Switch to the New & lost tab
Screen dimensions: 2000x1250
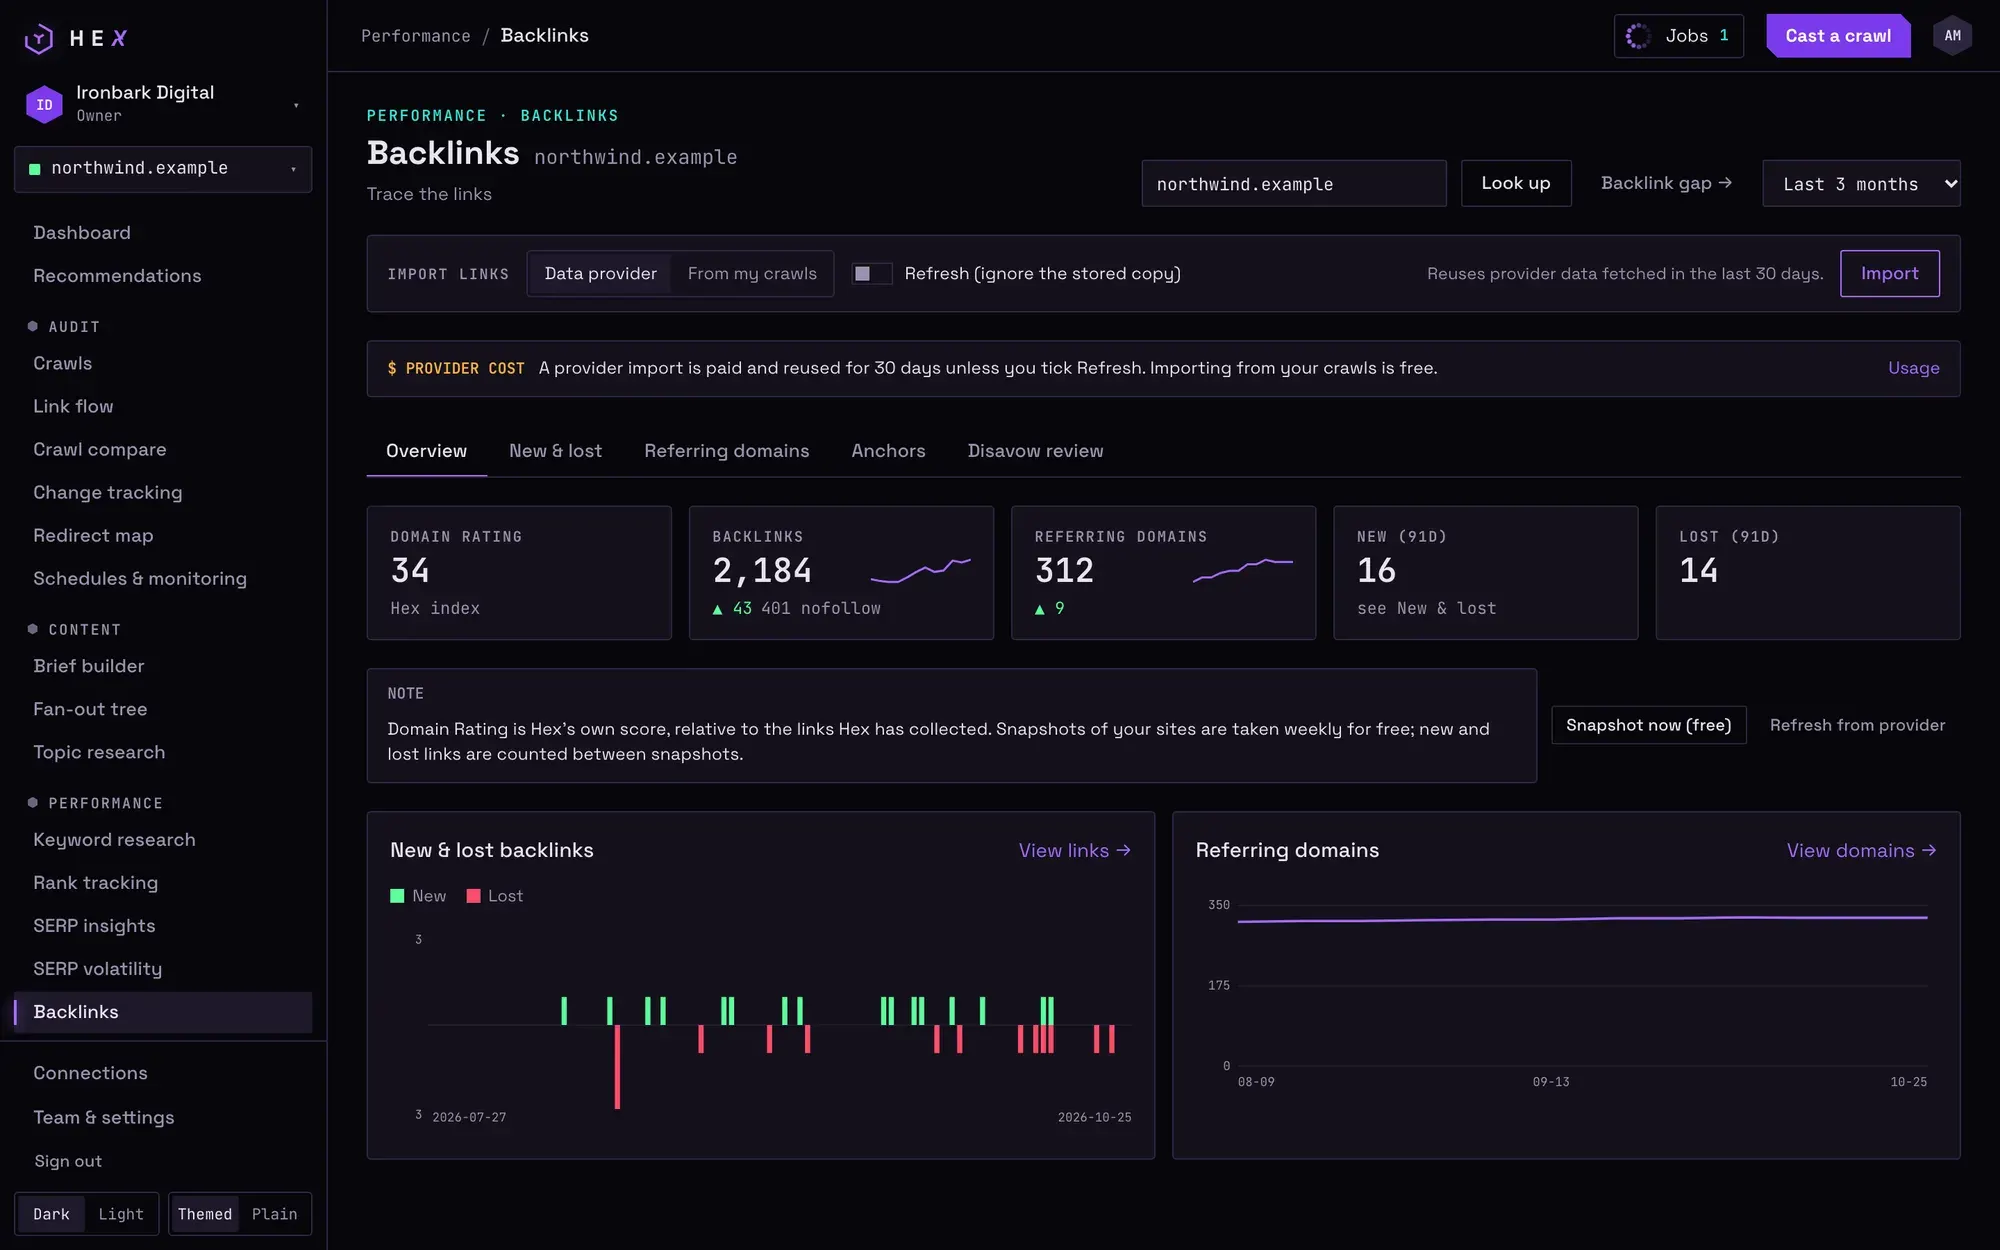(x=555, y=451)
